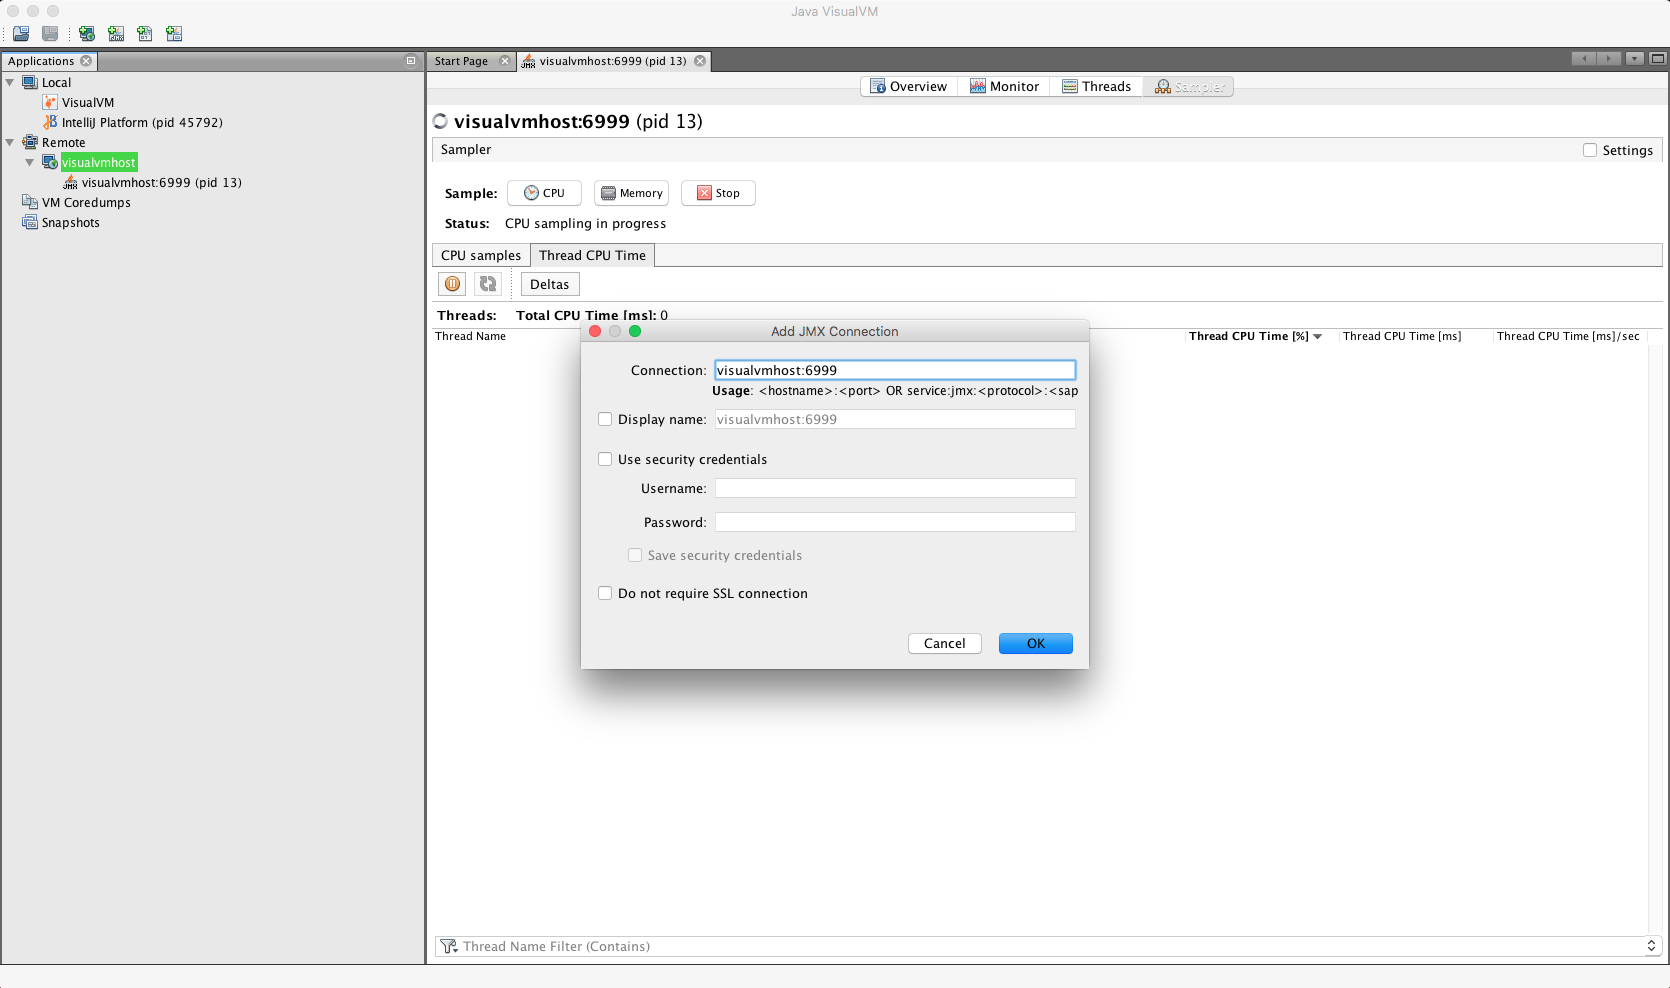
Task: Open the thread filter options stepper
Action: click(1651, 946)
